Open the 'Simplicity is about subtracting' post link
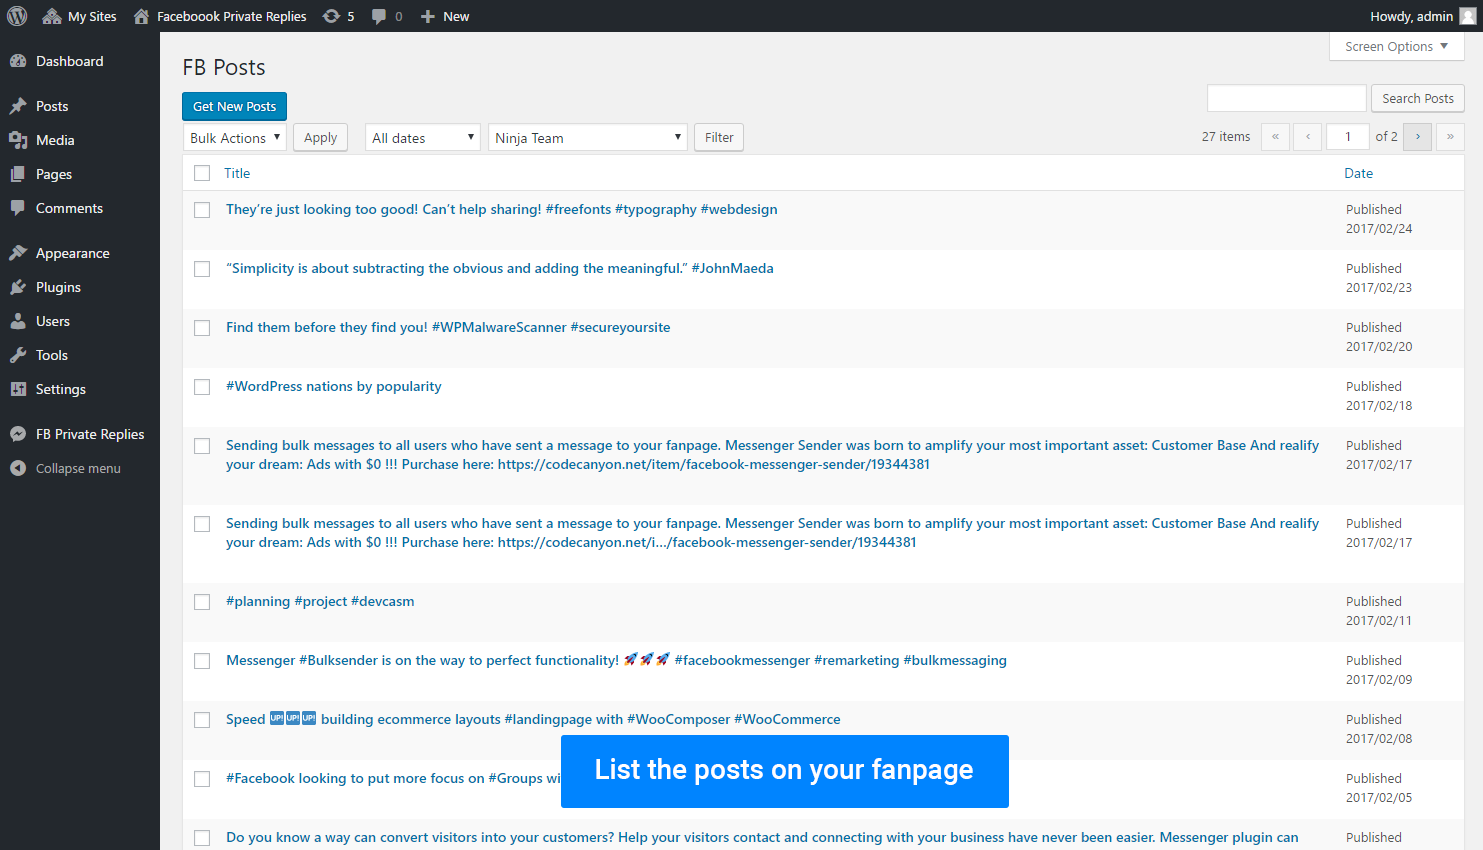The width and height of the screenshot is (1483, 850). click(x=500, y=268)
